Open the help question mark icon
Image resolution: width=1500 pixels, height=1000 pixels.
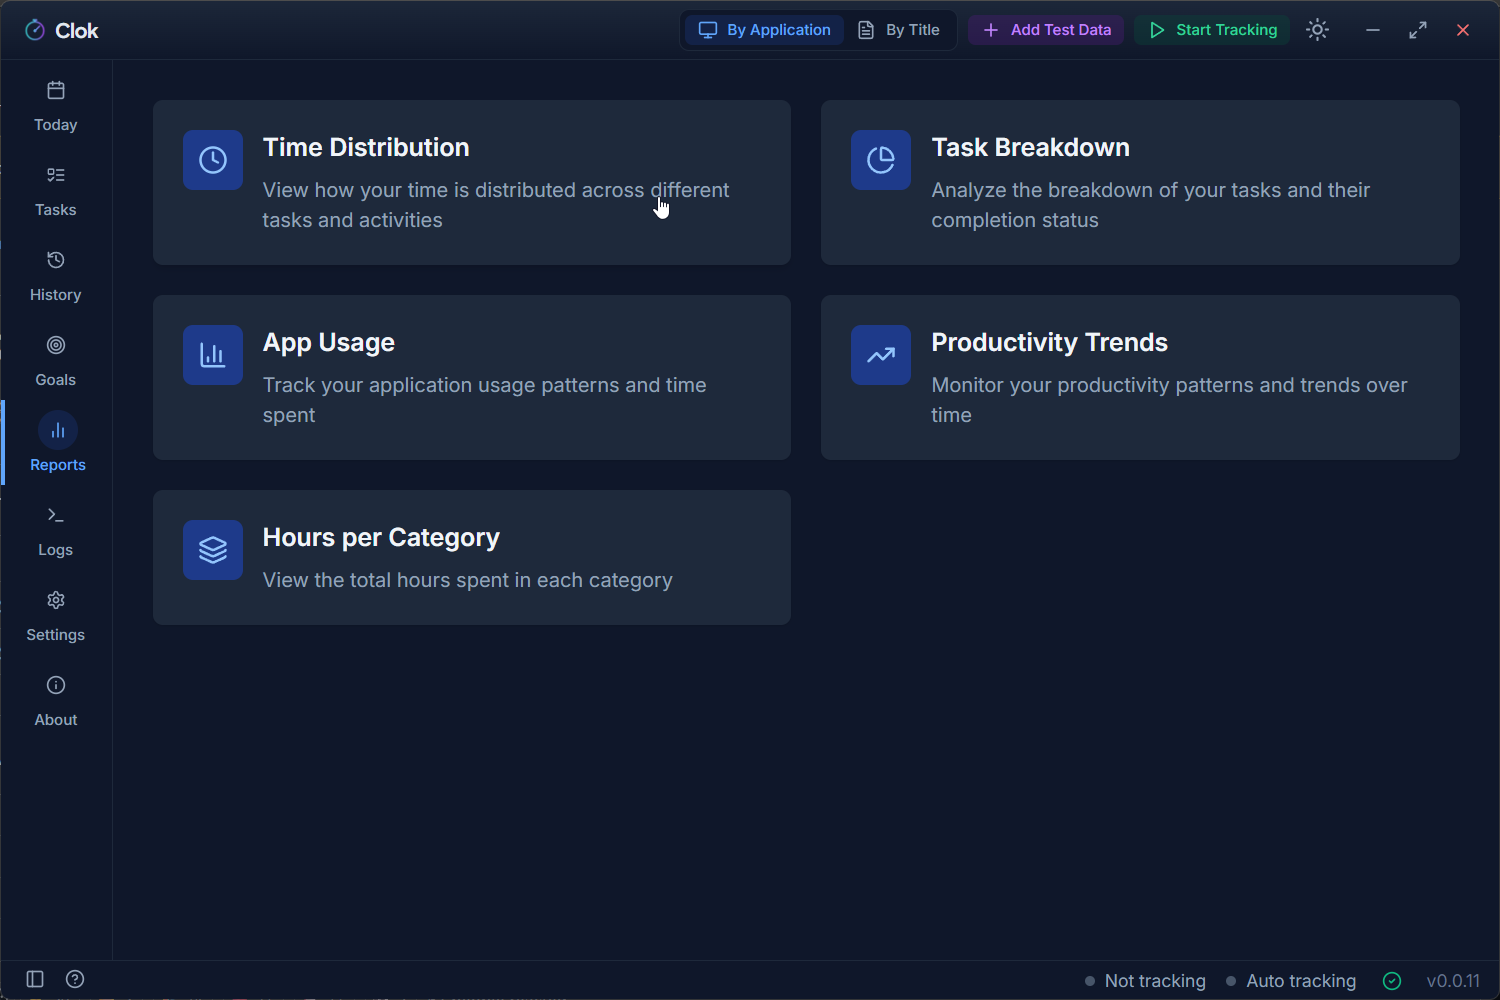click(x=75, y=979)
